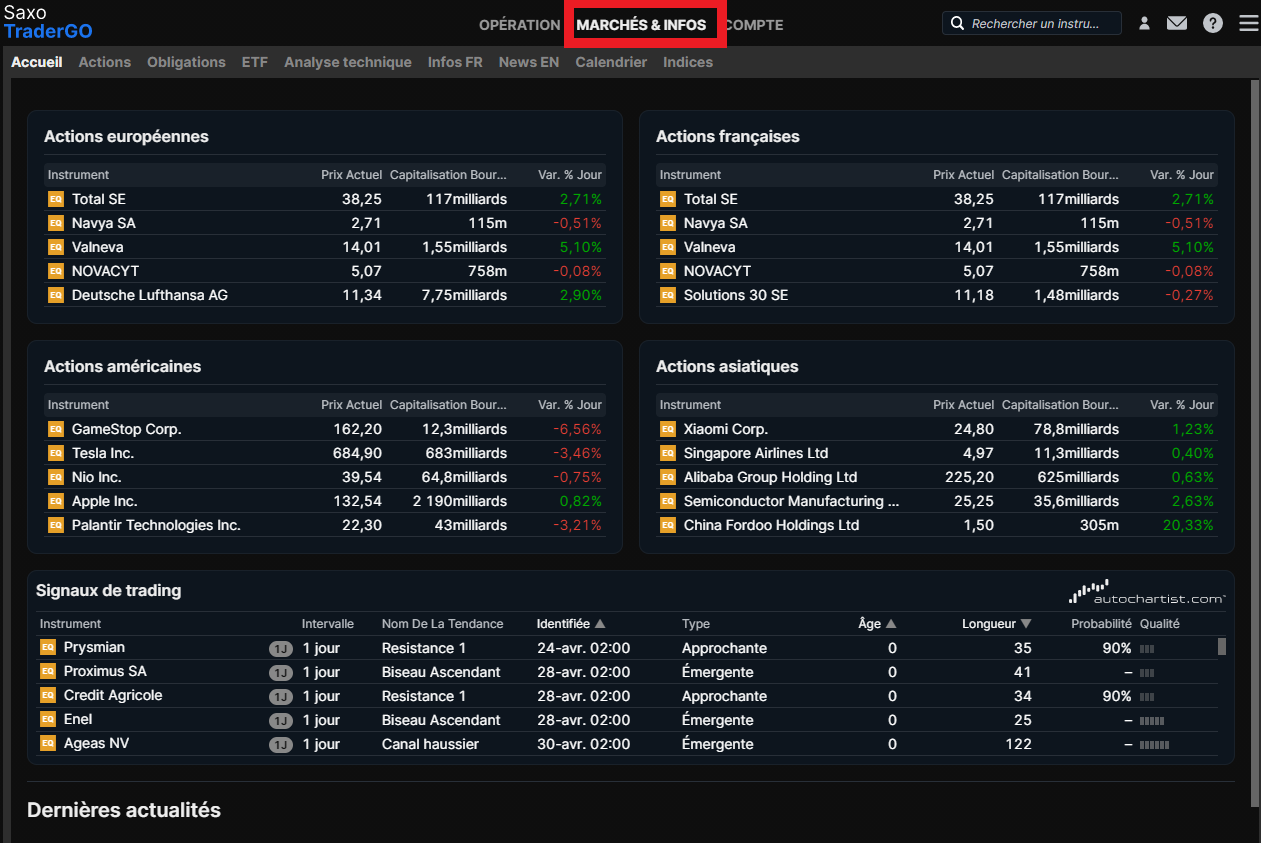Select the Accueil sub-tab

(37, 62)
